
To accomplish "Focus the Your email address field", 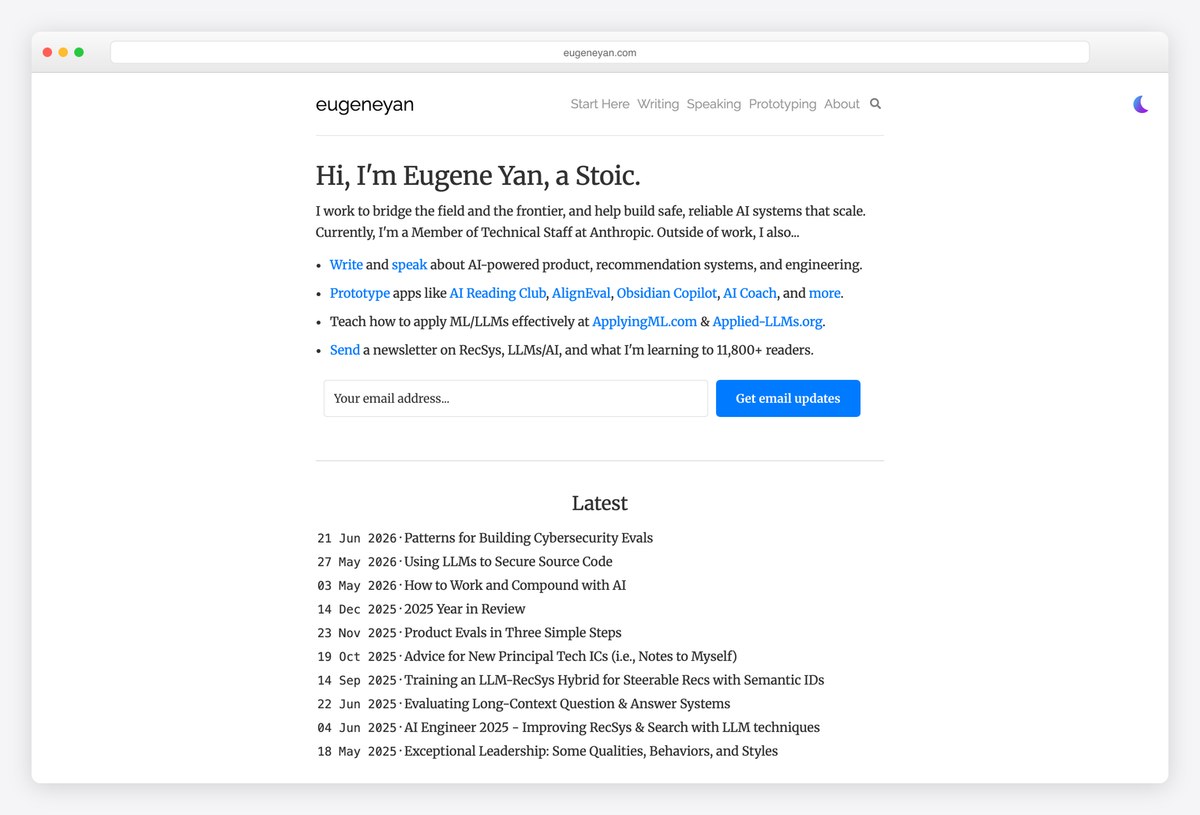I will coord(516,398).
